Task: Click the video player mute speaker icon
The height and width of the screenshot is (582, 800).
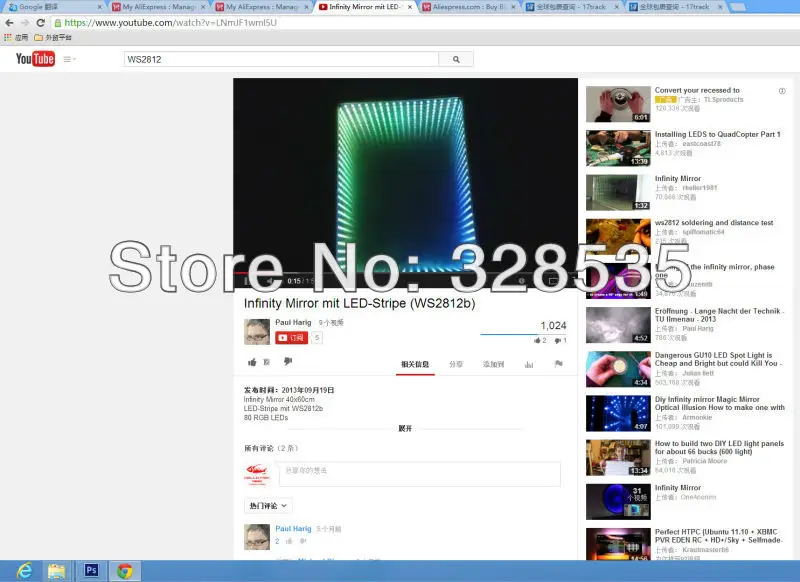Action: coord(269,281)
